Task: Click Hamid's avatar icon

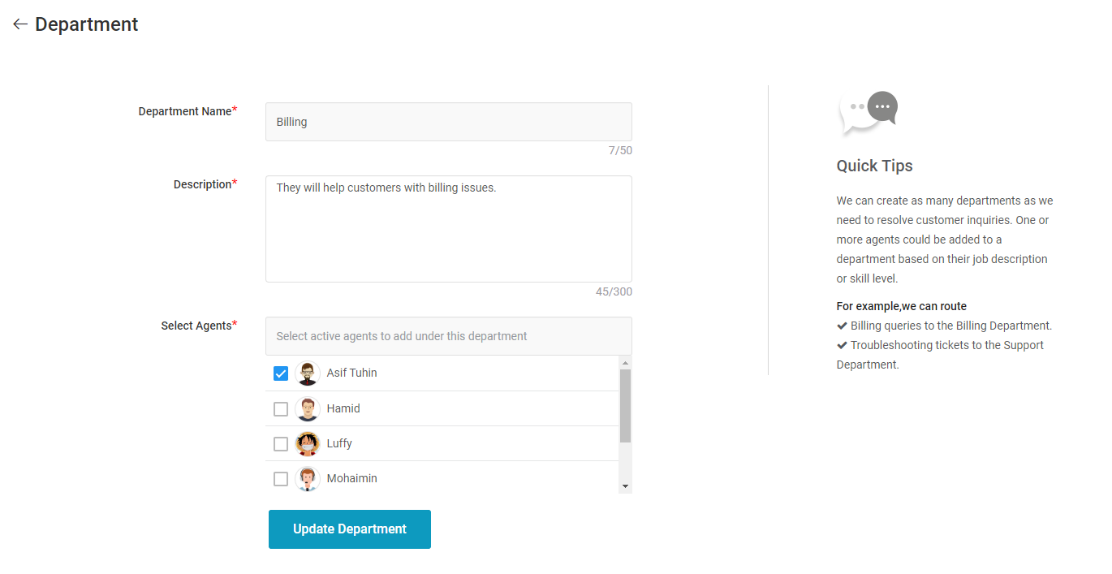Action: (x=307, y=409)
